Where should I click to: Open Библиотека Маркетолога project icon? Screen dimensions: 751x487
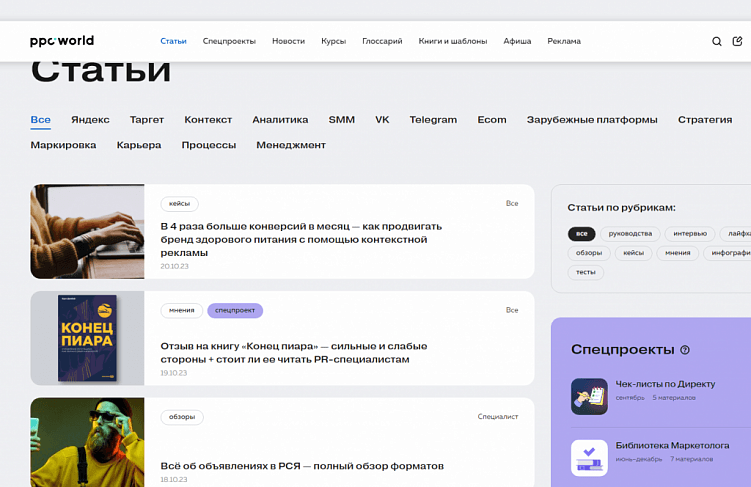pyautogui.click(x=589, y=458)
